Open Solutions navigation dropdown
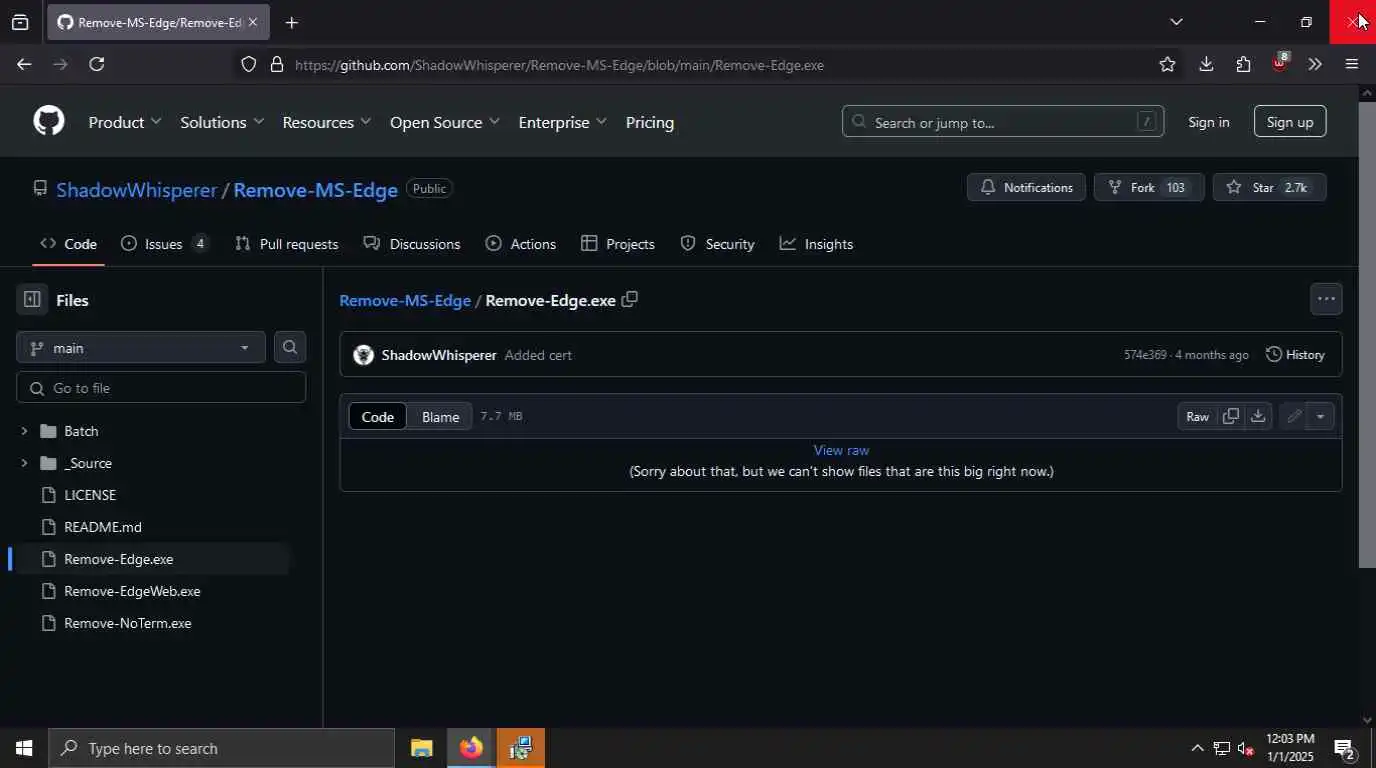Image resolution: width=1376 pixels, height=768 pixels. click(222, 122)
